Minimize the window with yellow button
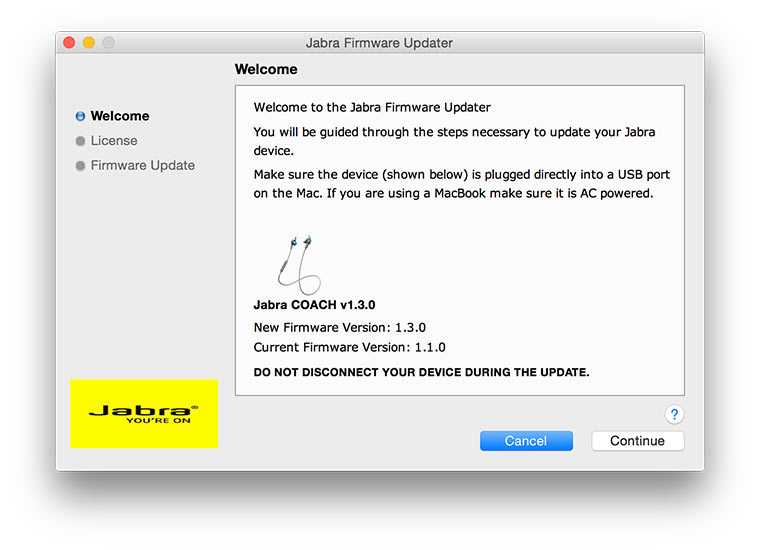Screen dimensions: 760x550 pyautogui.click(x=89, y=43)
